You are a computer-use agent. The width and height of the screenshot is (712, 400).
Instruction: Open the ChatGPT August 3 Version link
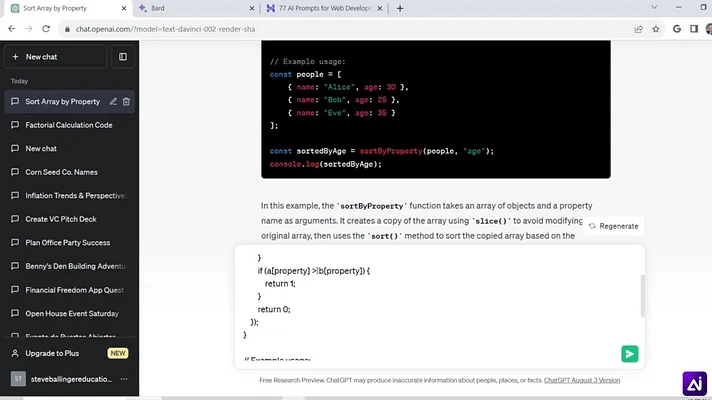(x=582, y=380)
